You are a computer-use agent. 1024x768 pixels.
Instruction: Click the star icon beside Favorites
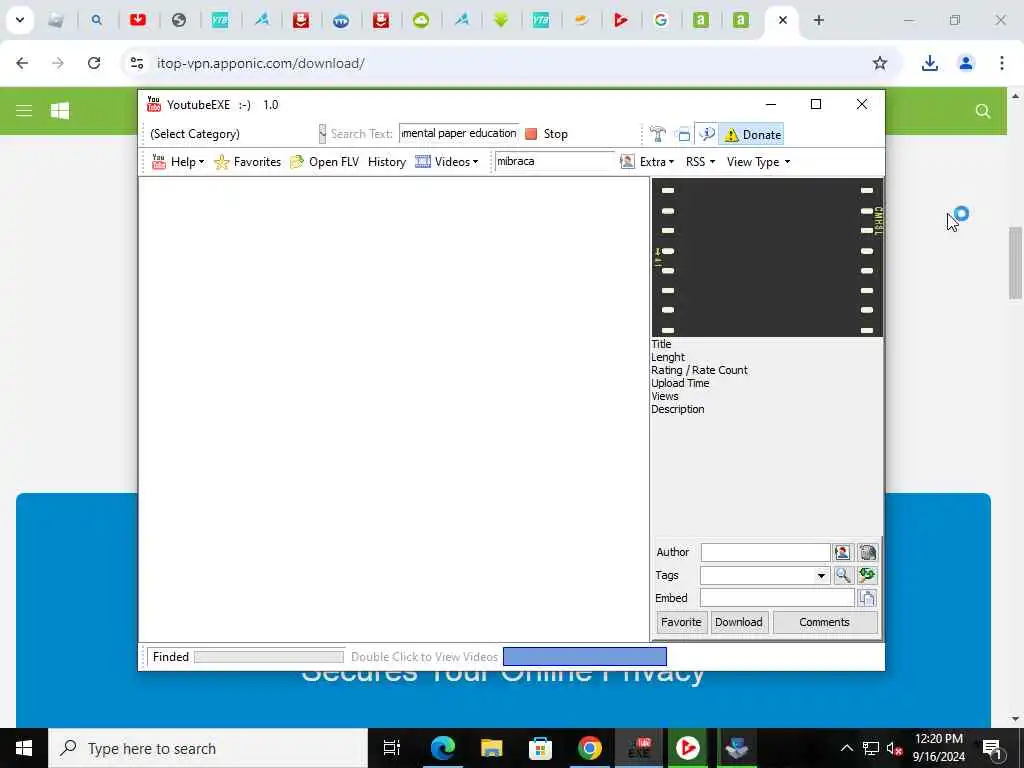tap(221, 162)
